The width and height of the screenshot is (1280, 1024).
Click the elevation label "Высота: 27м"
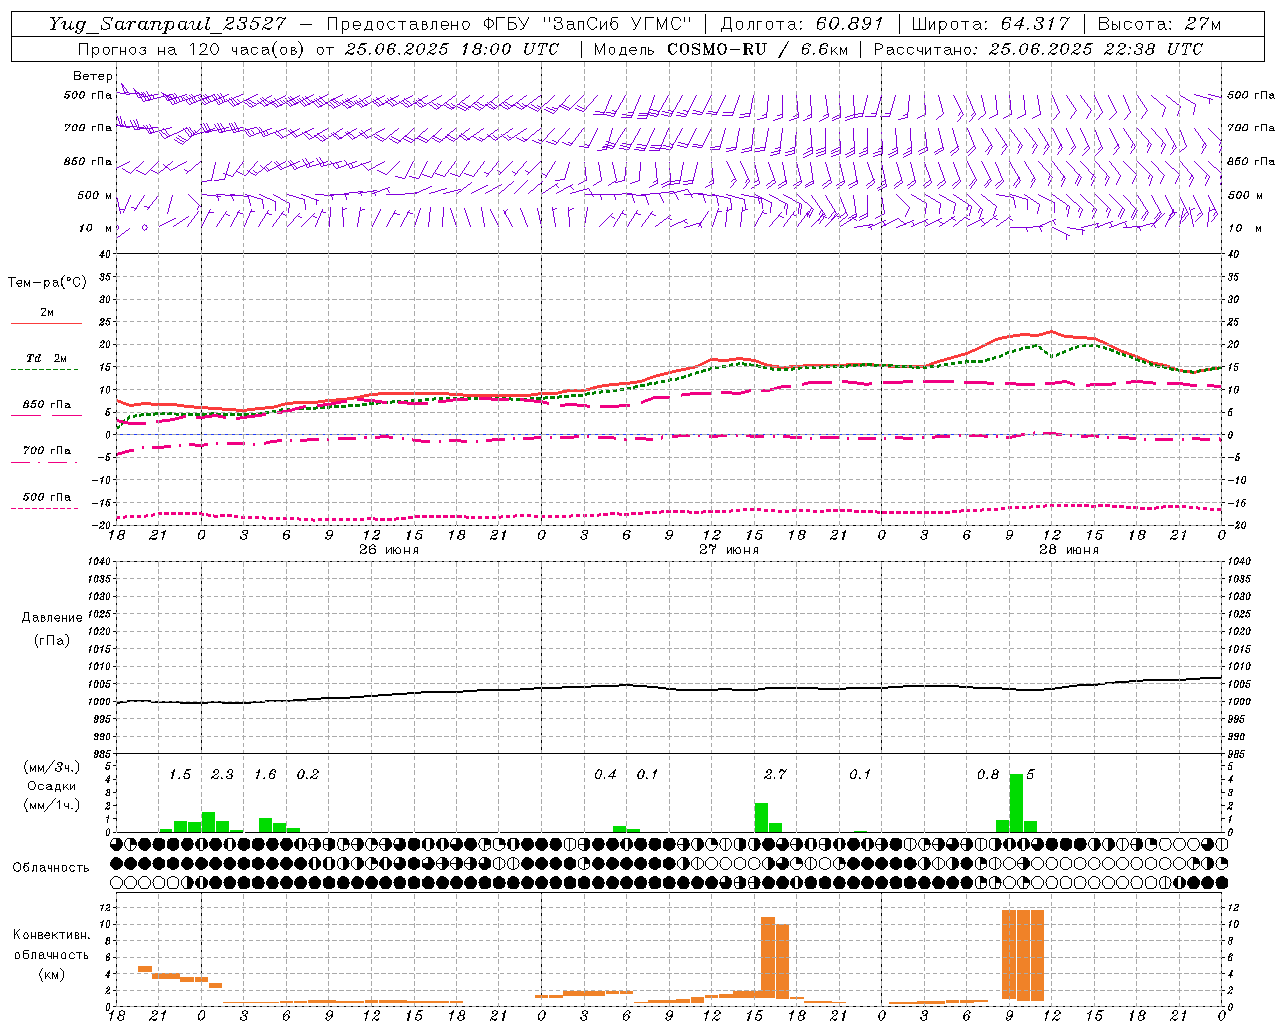pyautogui.click(x=1159, y=24)
